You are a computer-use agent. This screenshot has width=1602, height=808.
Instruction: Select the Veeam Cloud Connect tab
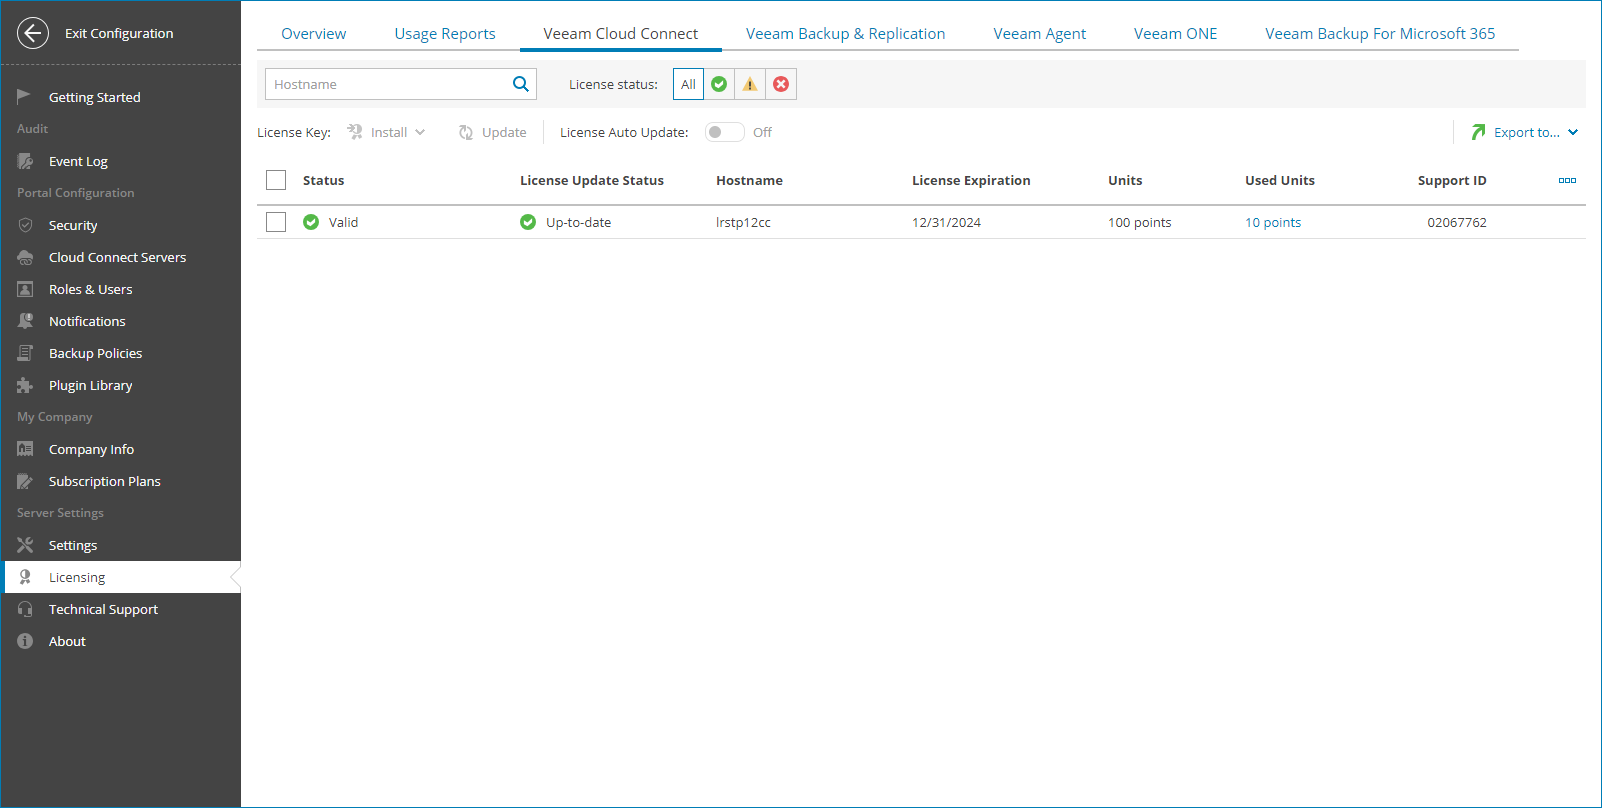(x=621, y=33)
